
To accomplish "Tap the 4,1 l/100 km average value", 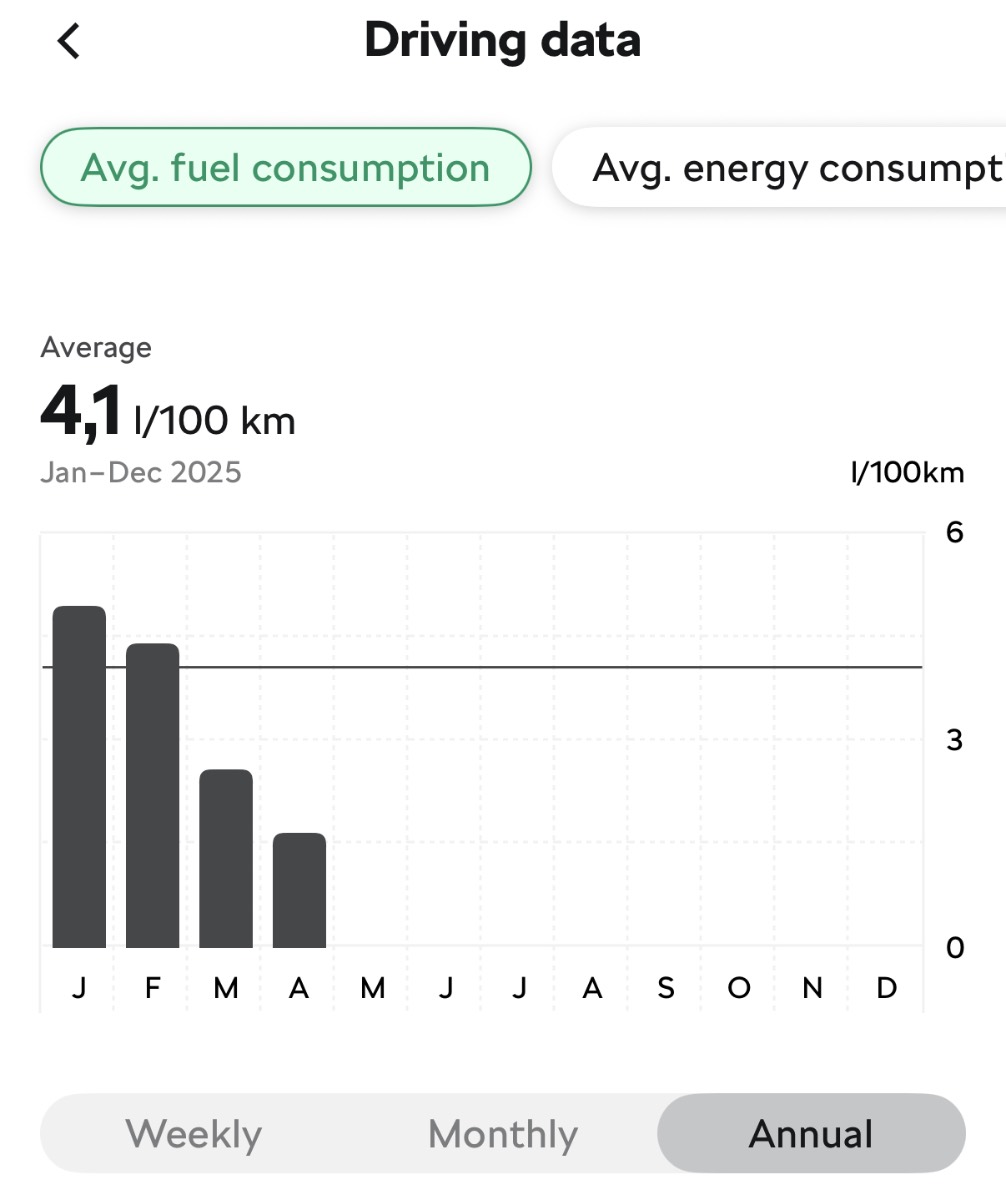I will coord(168,413).
